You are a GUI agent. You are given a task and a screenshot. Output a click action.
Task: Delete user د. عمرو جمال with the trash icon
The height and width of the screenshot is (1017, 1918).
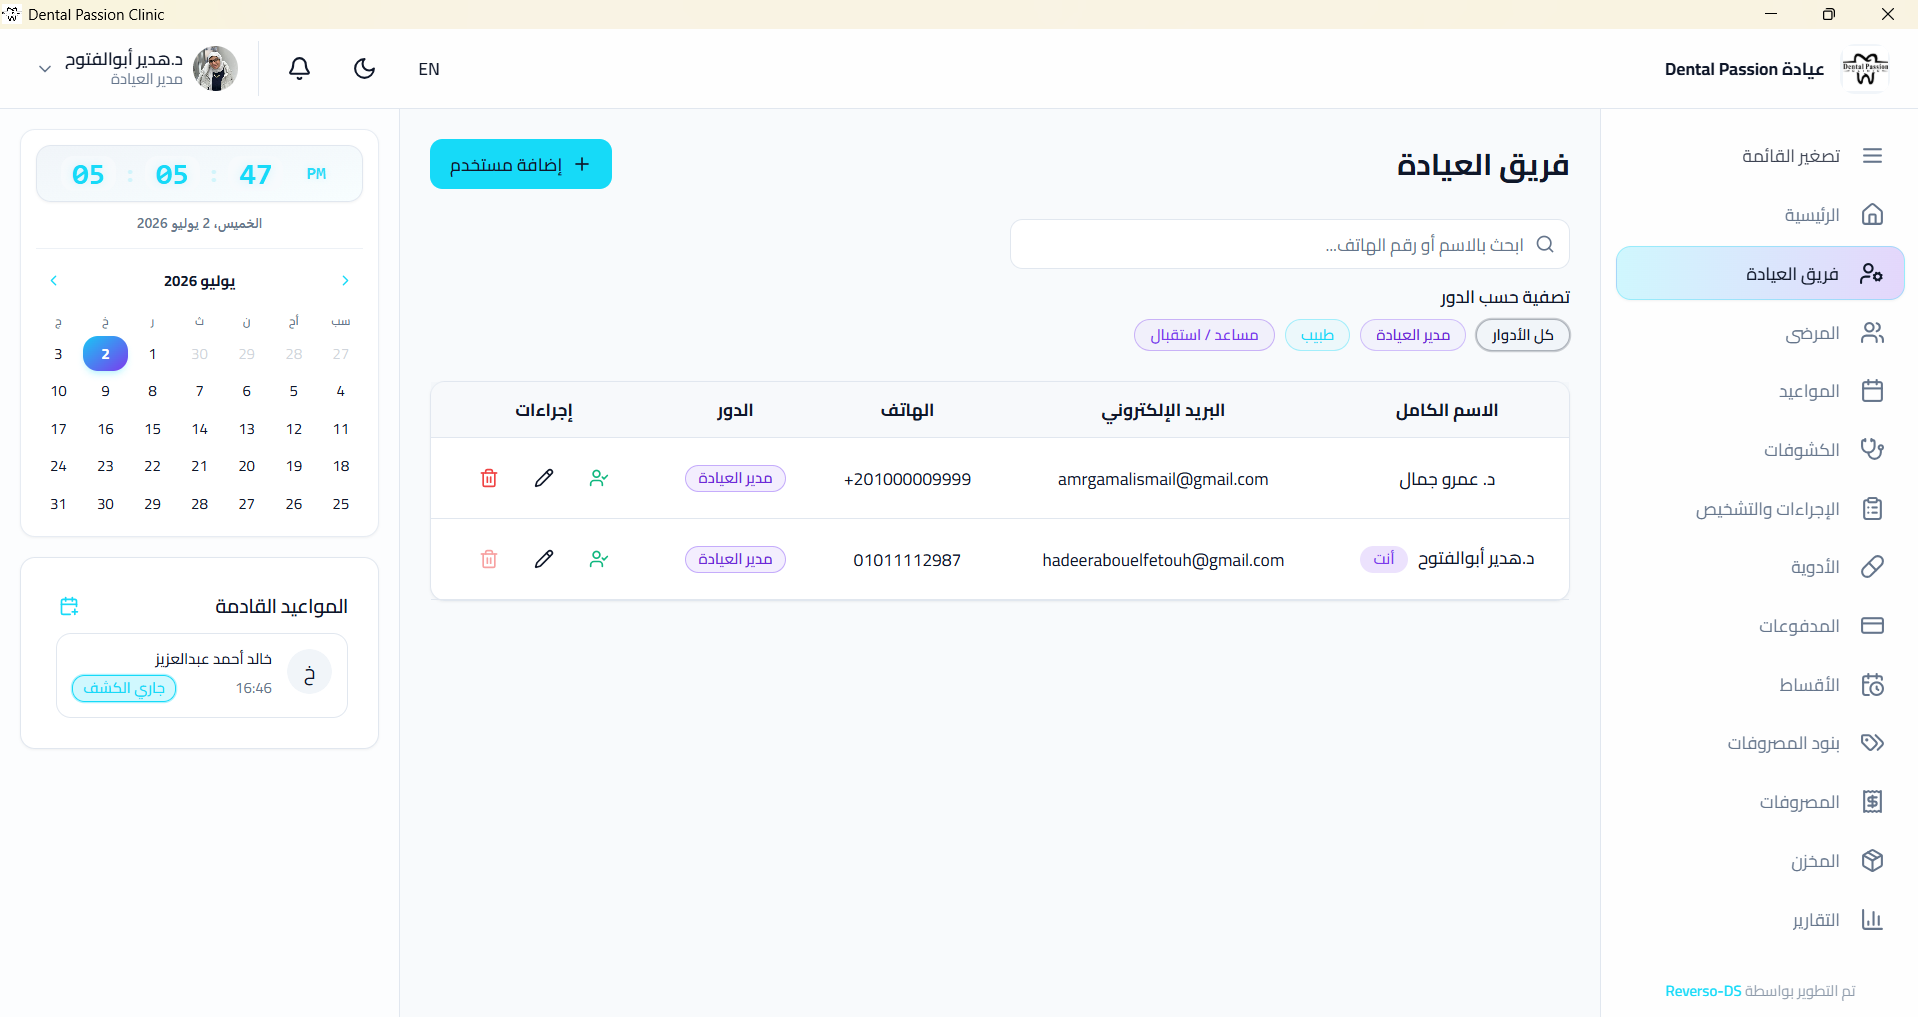tap(489, 478)
